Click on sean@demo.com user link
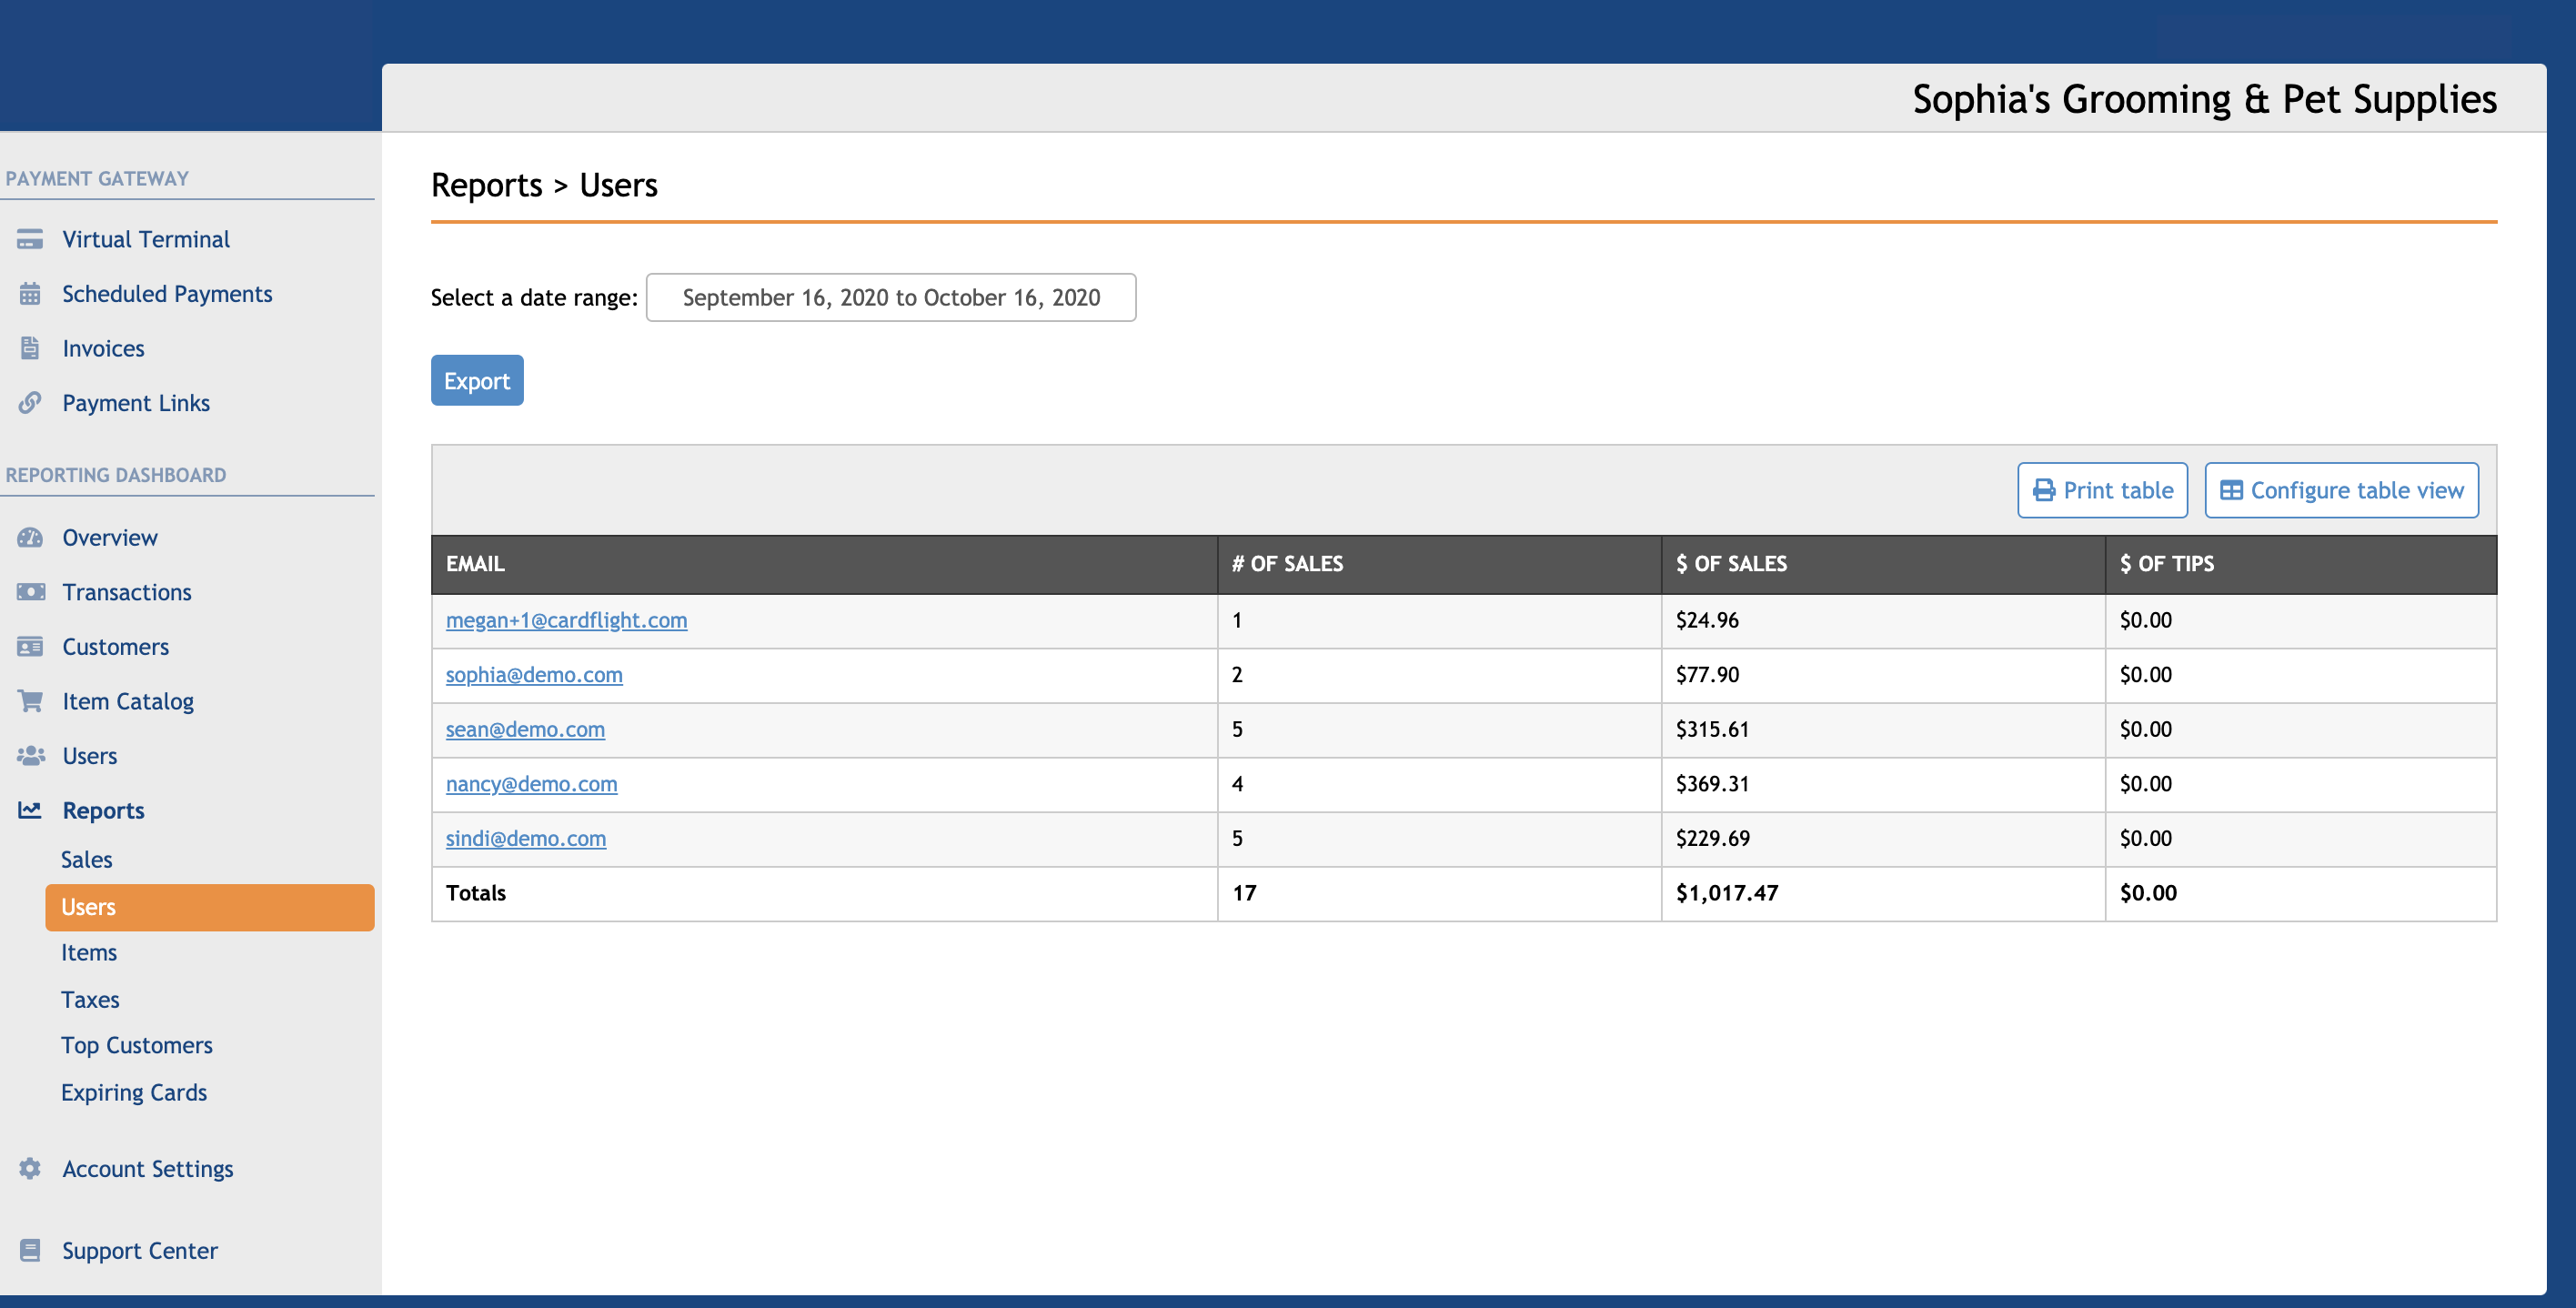This screenshot has height=1308, width=2576. point(526,728)
